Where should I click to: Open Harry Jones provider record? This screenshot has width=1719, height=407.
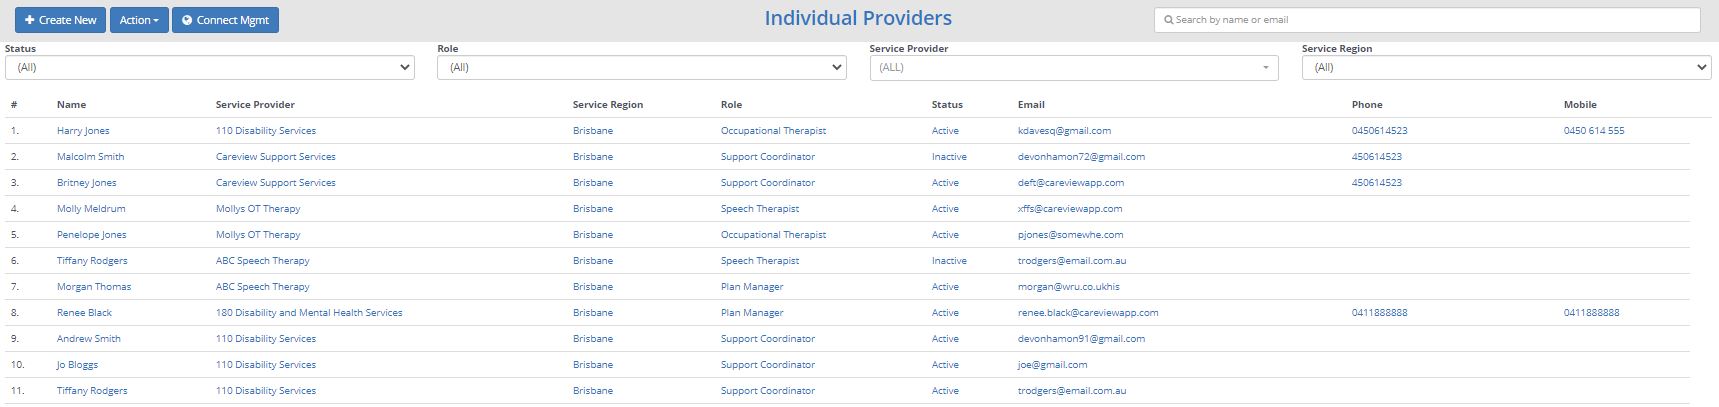click(83, 131)
